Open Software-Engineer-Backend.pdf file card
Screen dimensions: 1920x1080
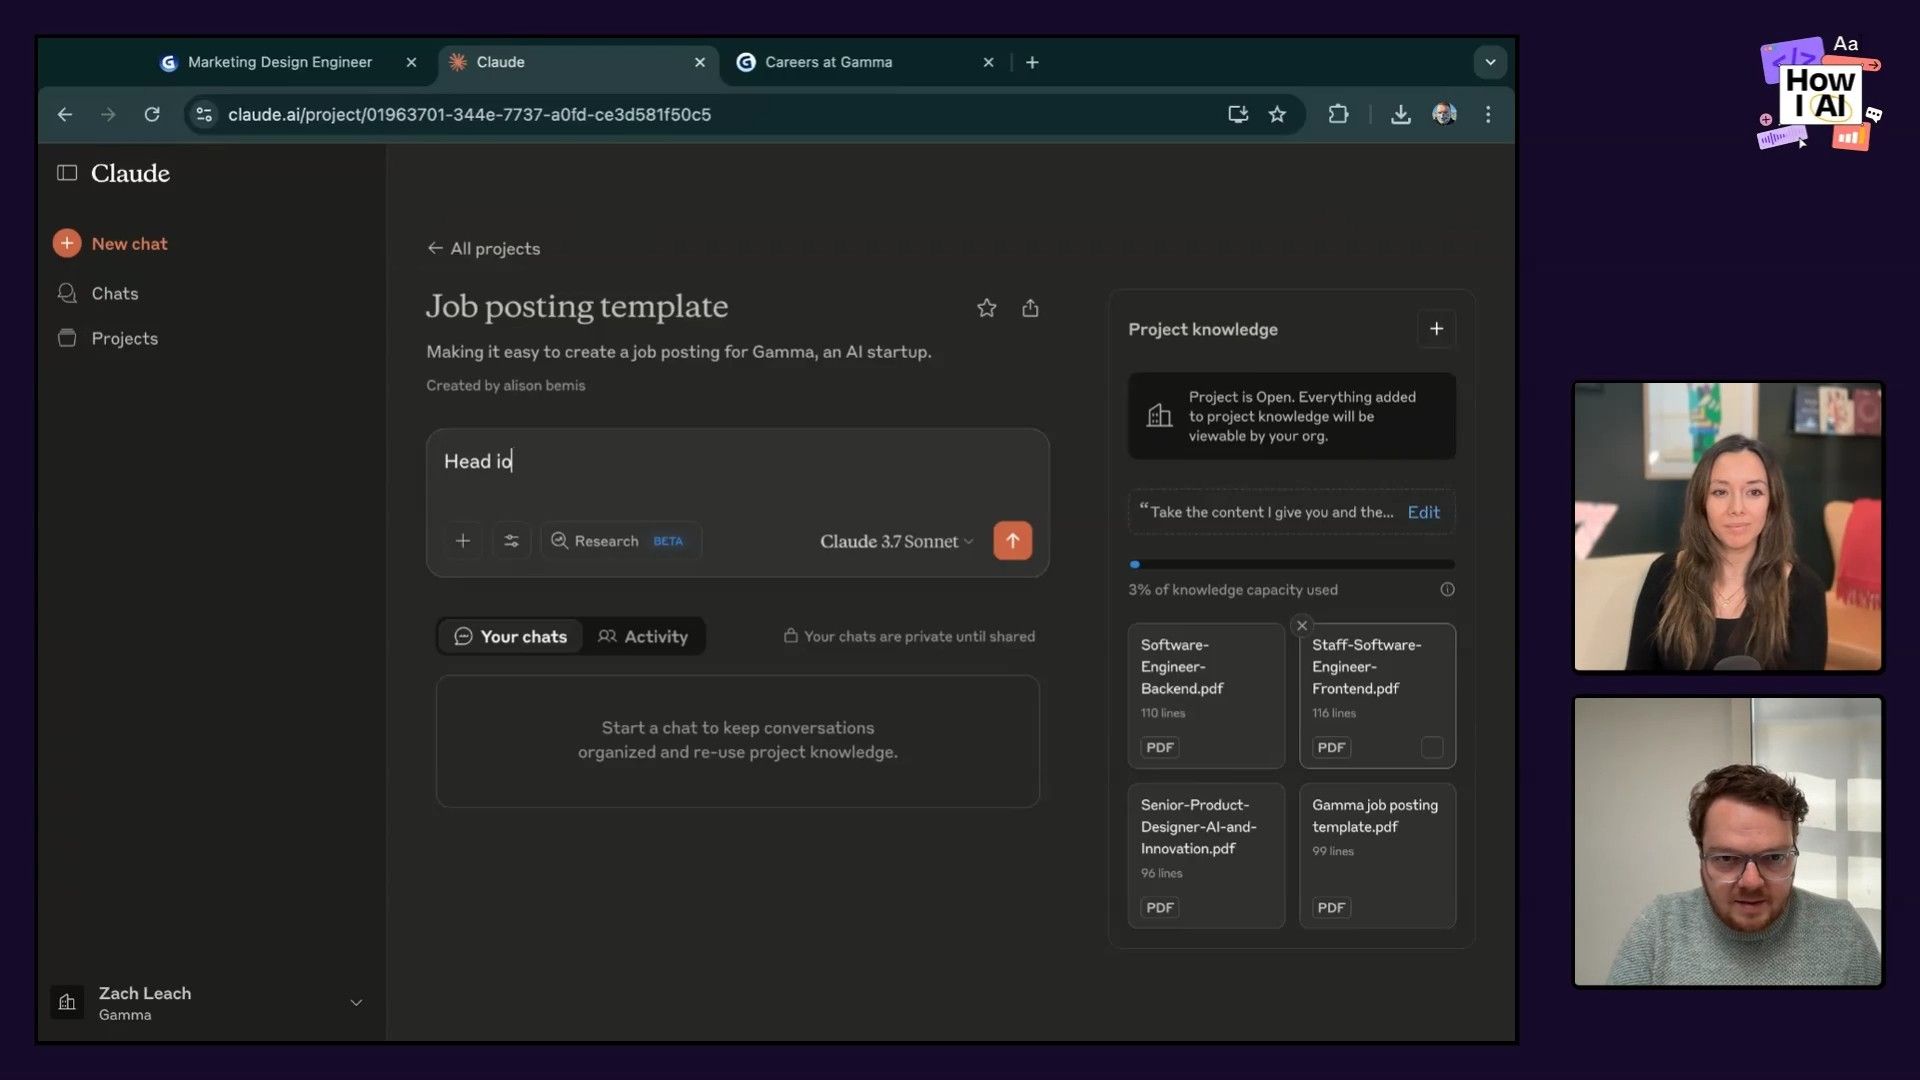1206,696
